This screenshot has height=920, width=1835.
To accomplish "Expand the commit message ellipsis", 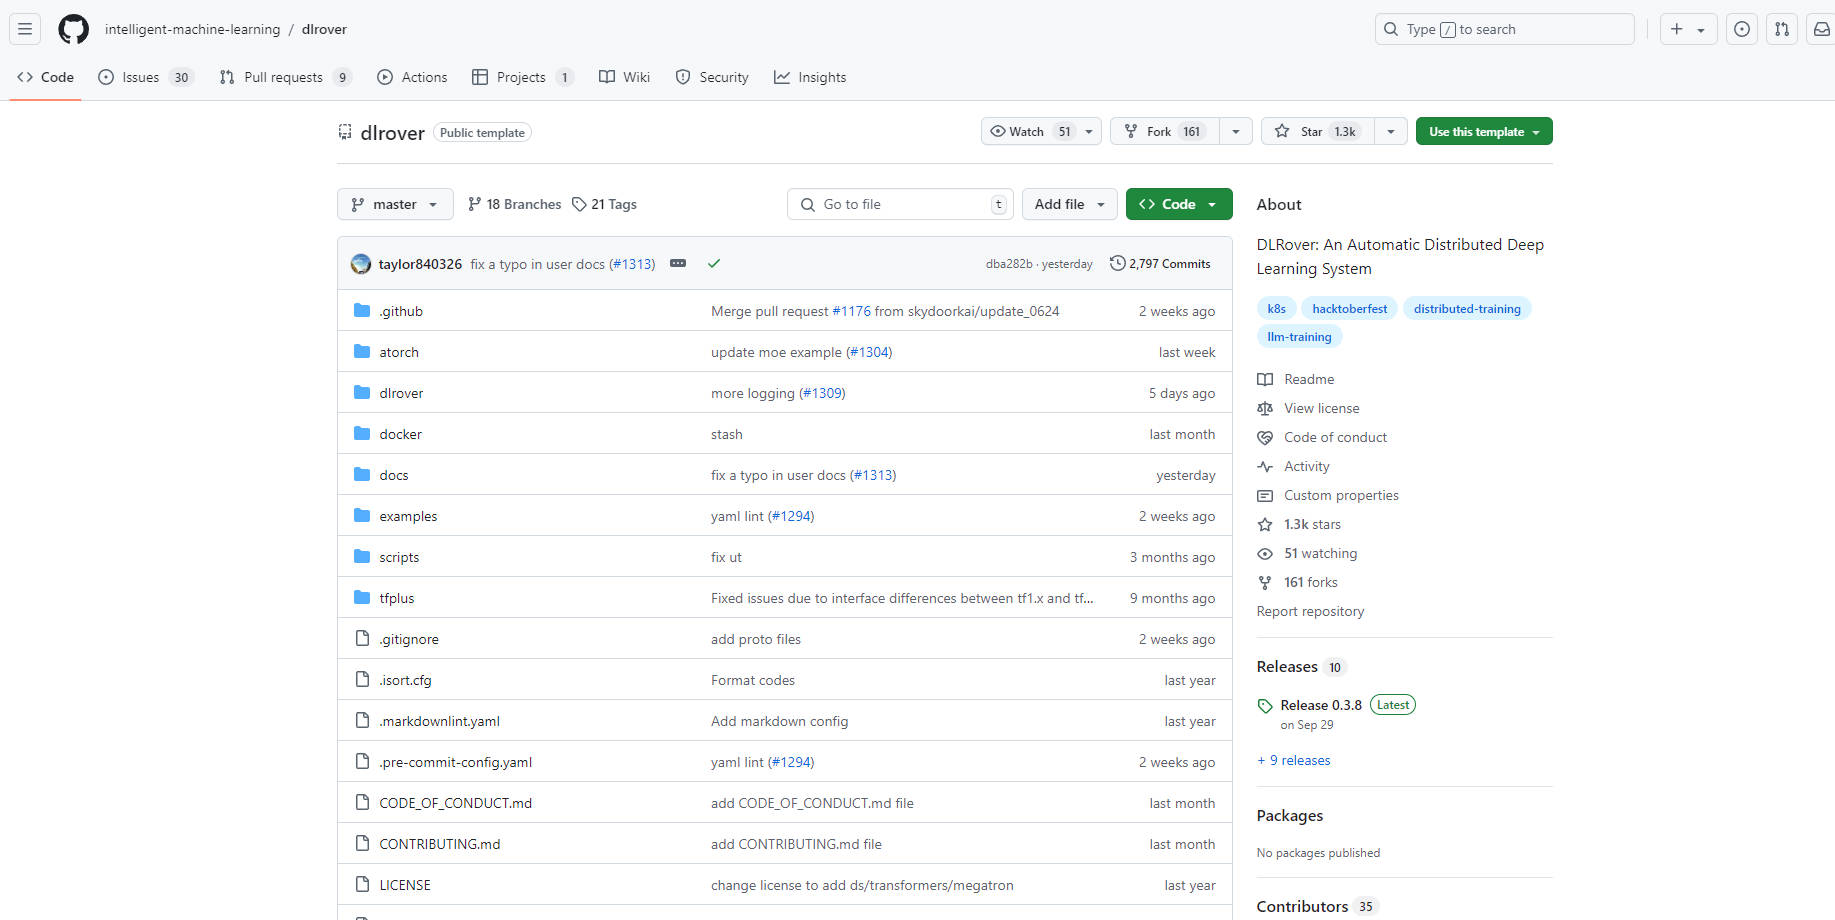I will point(678,264).
